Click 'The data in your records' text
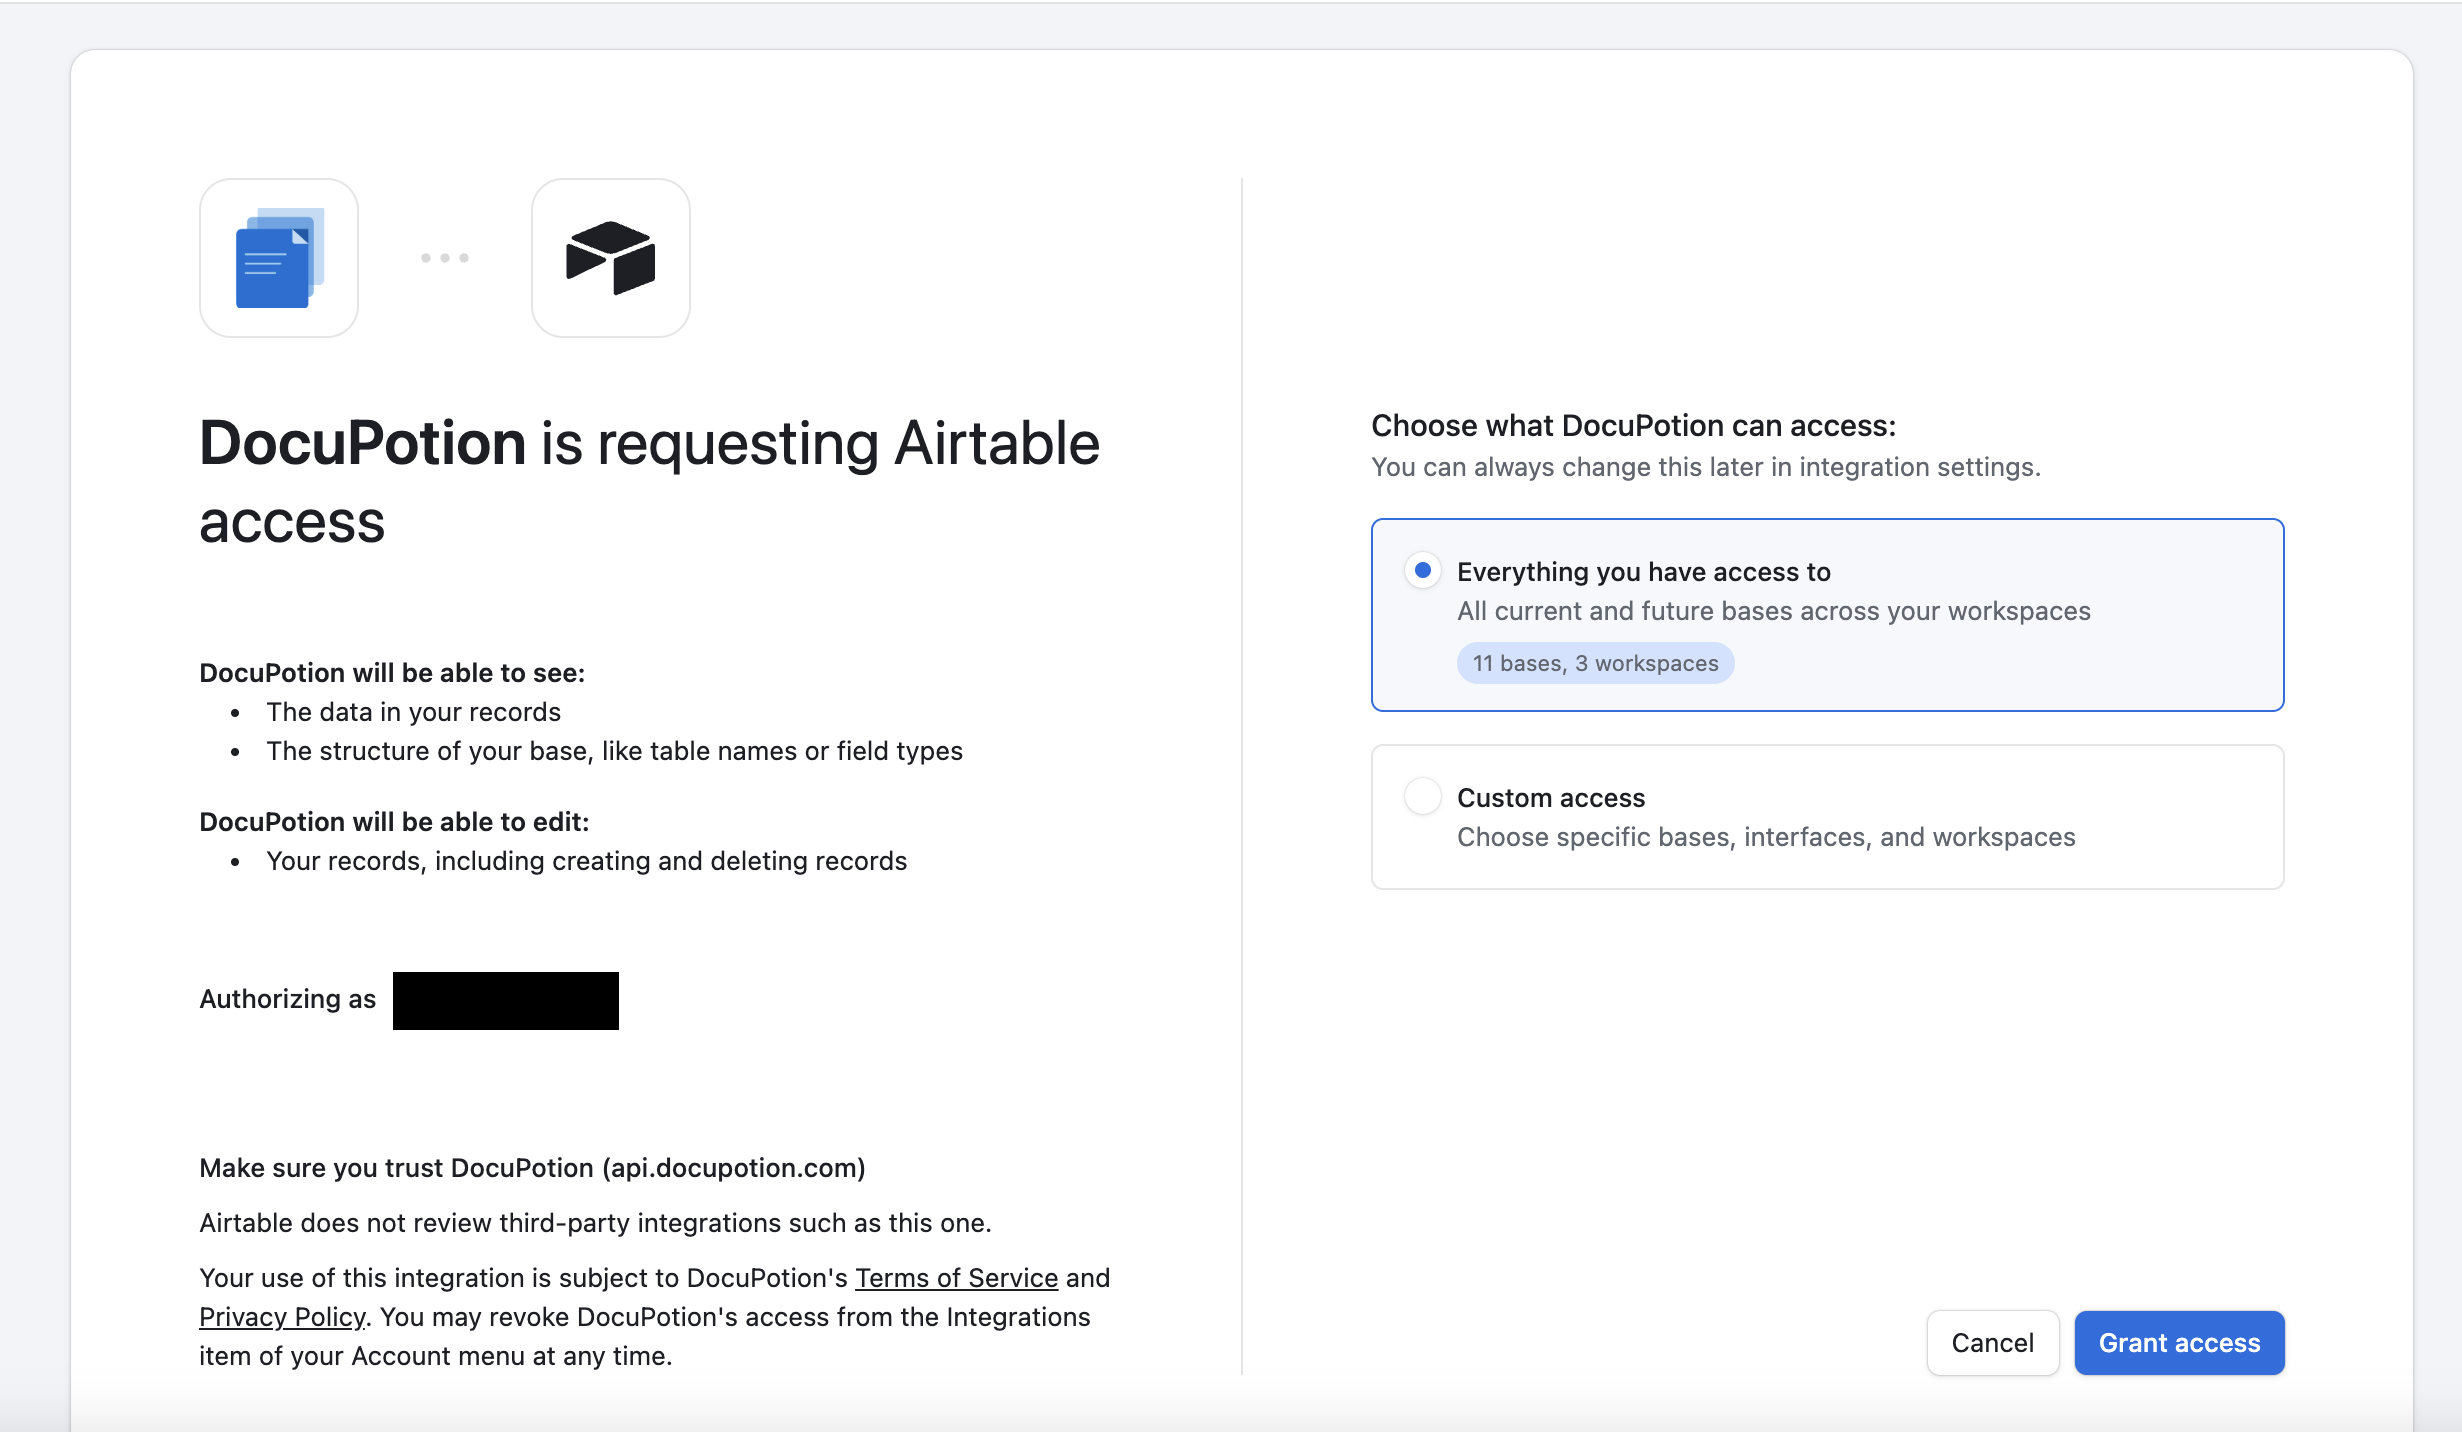This screenshot has width=2462, height=1432. click(x=413, y=712)
